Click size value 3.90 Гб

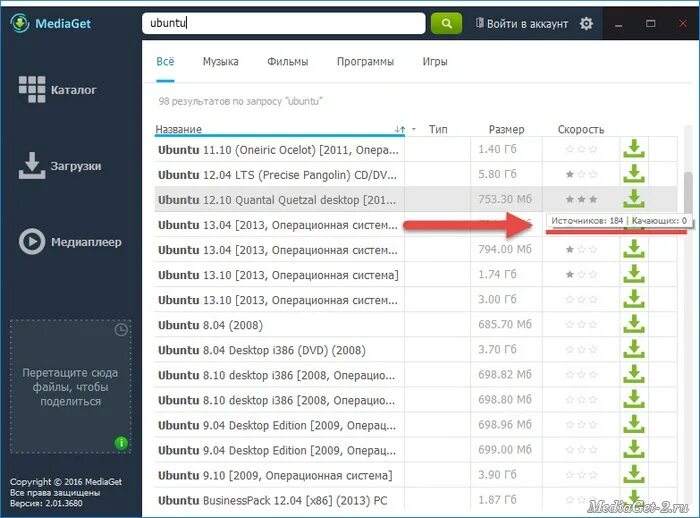pyautogui.click(x=497, y=474)
